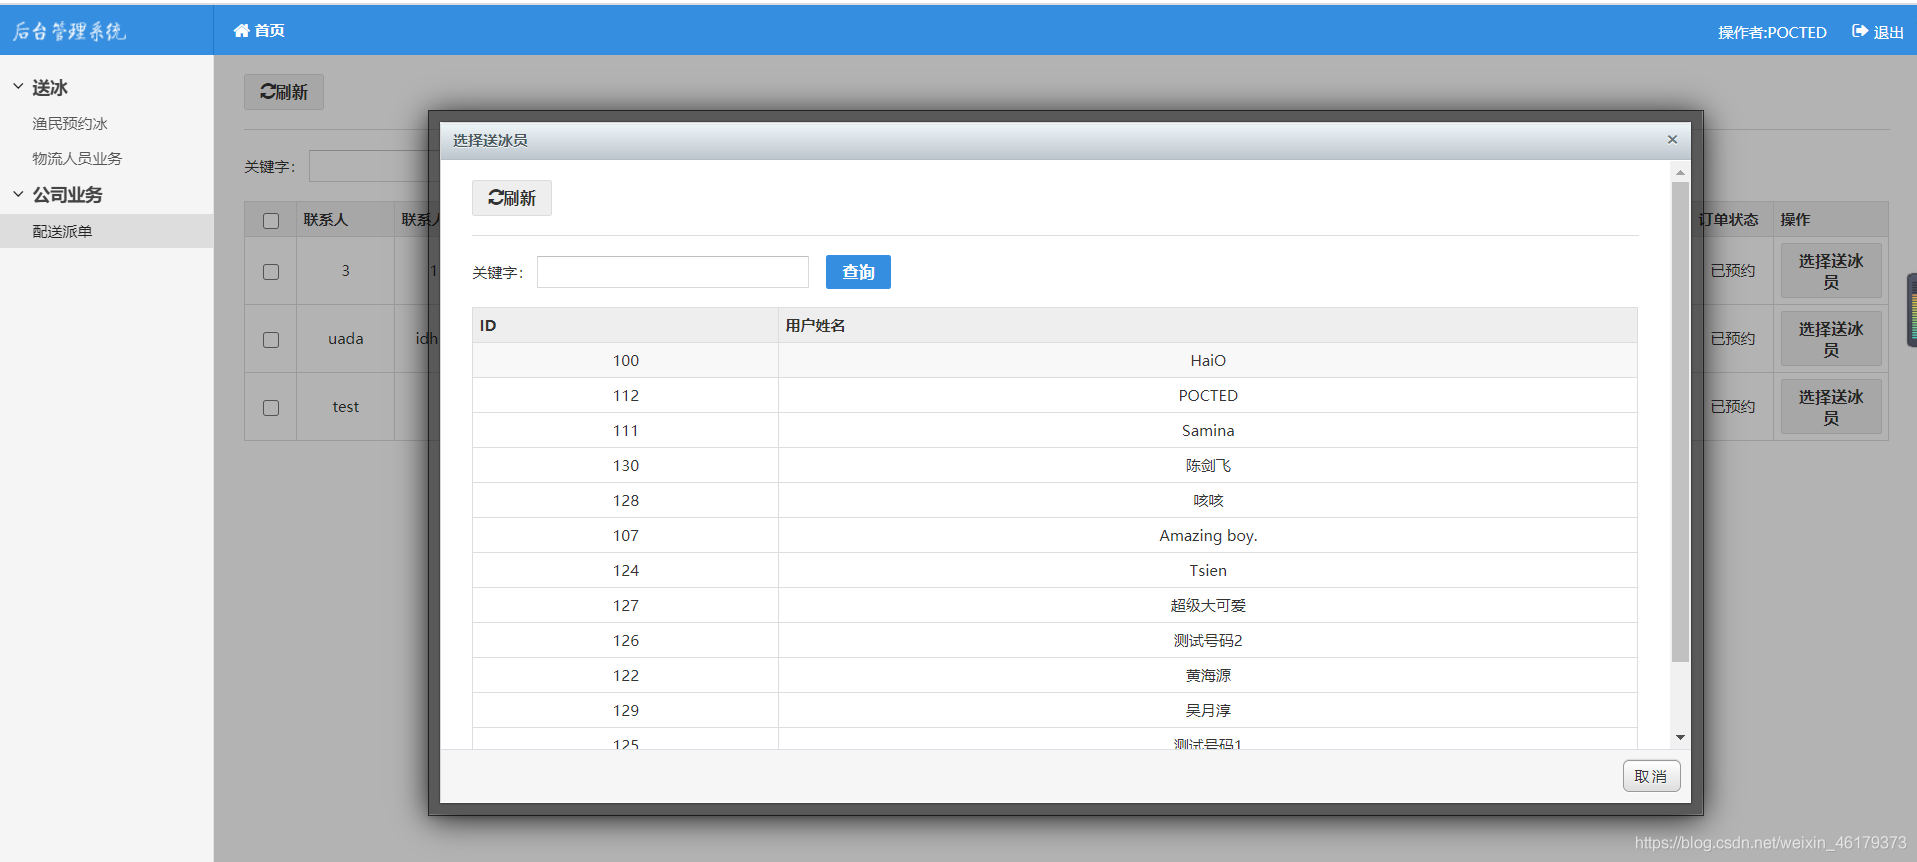Open 物流人员业务 in the sidebar

[x=77, y=159]
